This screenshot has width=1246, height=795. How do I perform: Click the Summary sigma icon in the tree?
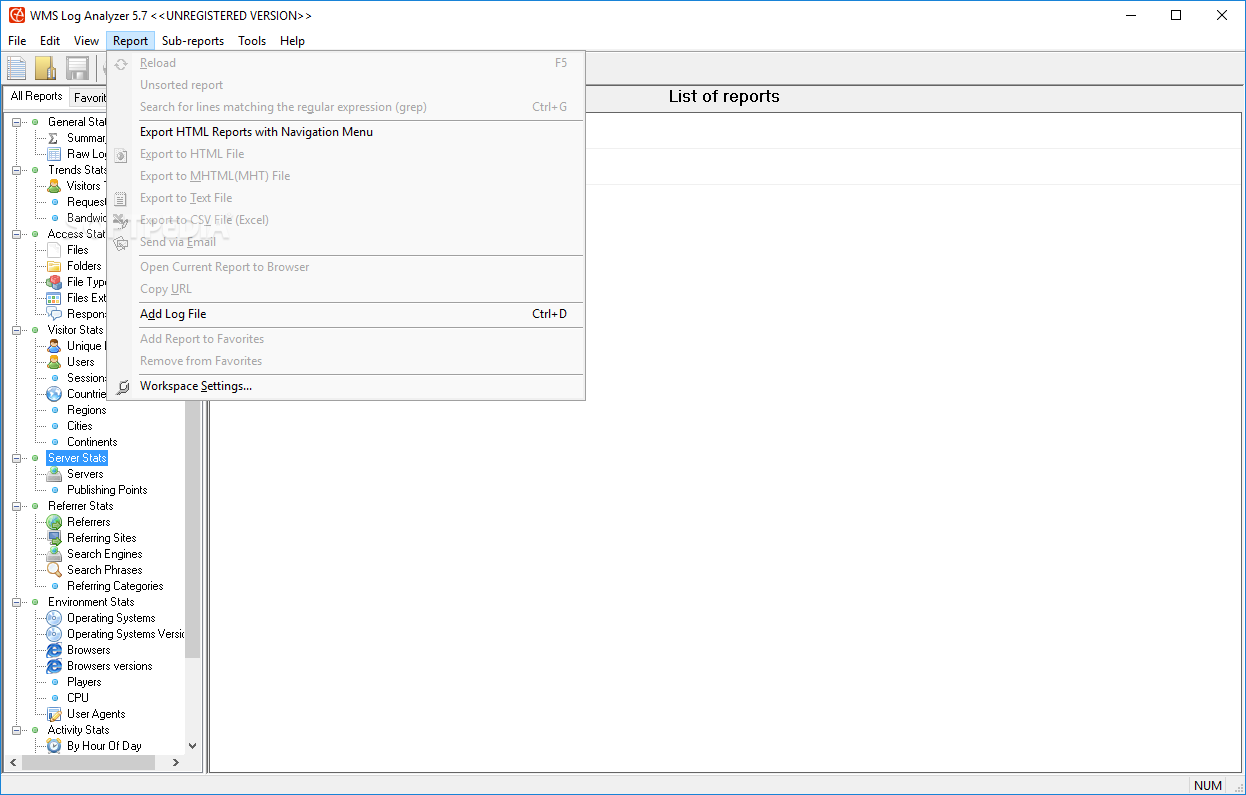[x=54, y=138]
